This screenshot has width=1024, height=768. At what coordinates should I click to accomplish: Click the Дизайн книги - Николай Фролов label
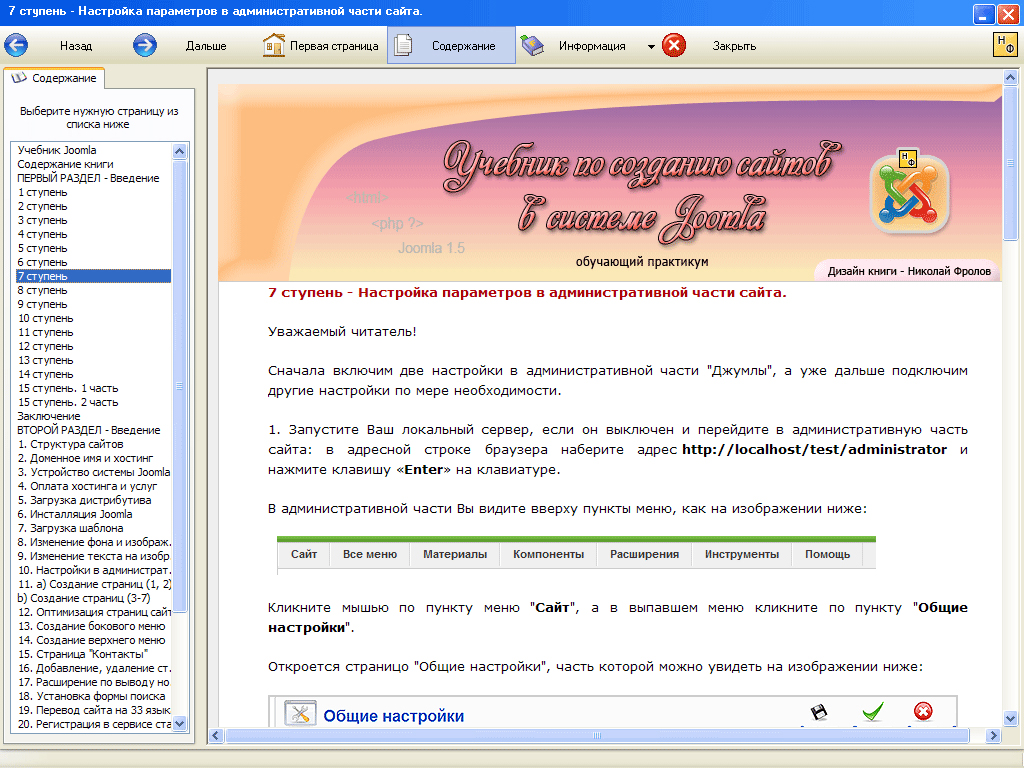(x=909, y=271)
